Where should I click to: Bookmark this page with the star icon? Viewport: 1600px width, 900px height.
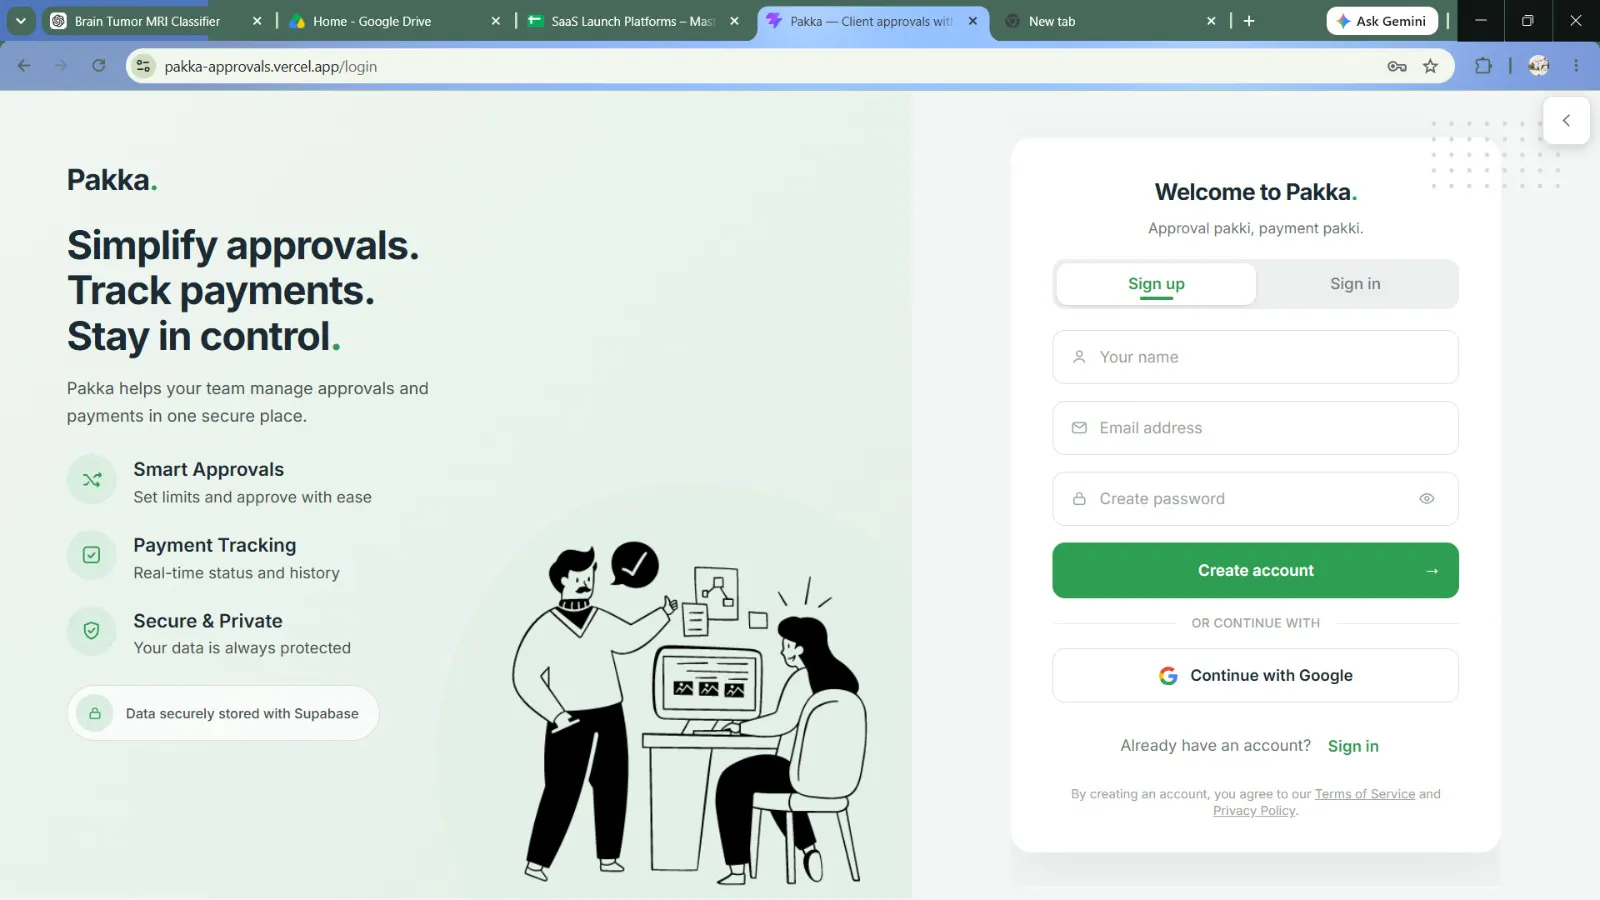coord(1431,66)
